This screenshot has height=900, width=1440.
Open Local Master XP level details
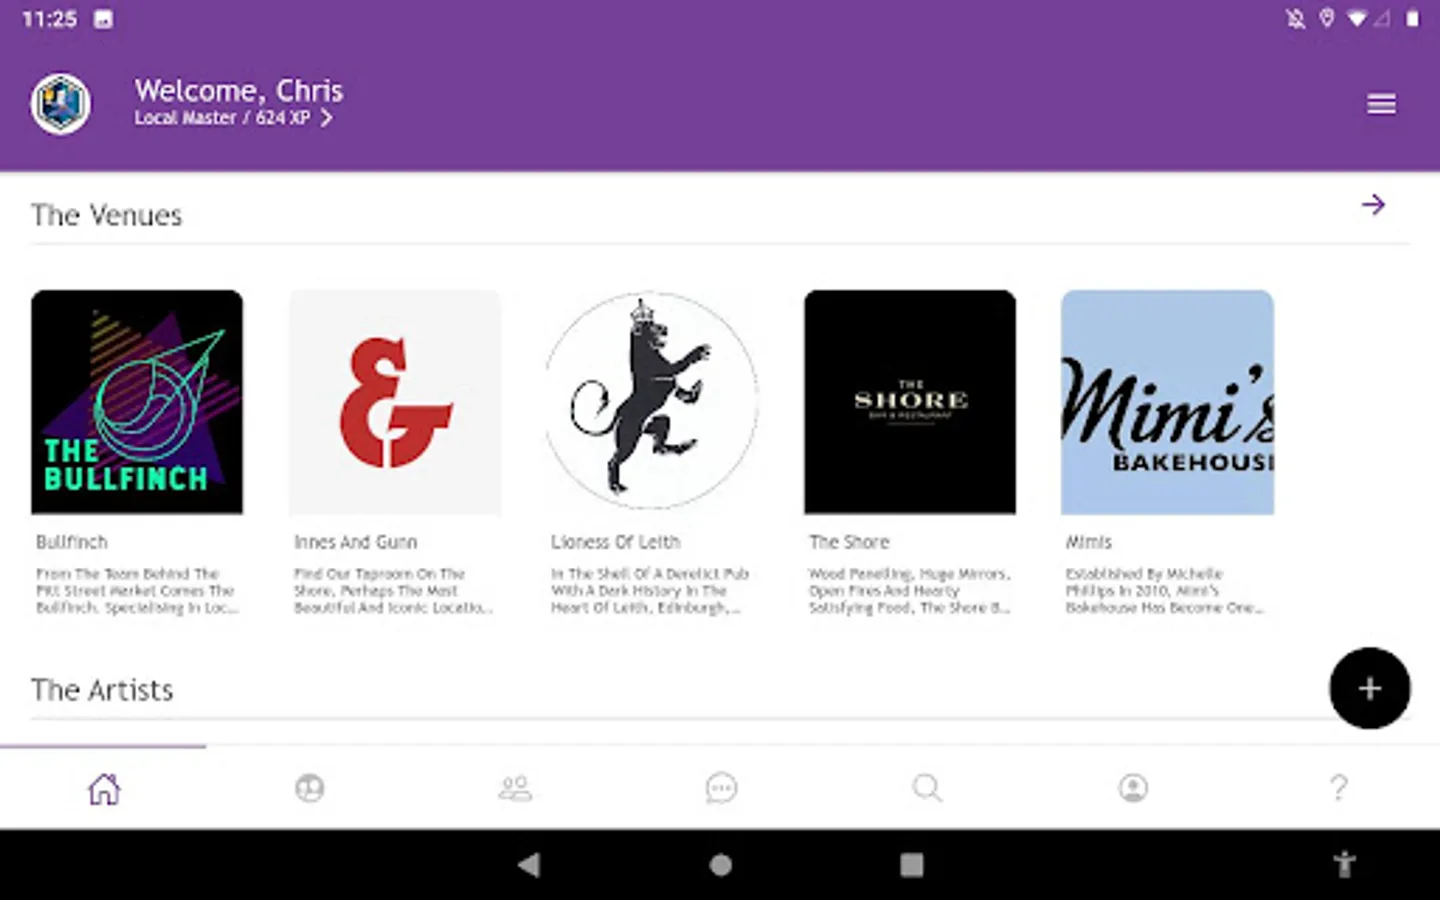(x=233, y=118)
